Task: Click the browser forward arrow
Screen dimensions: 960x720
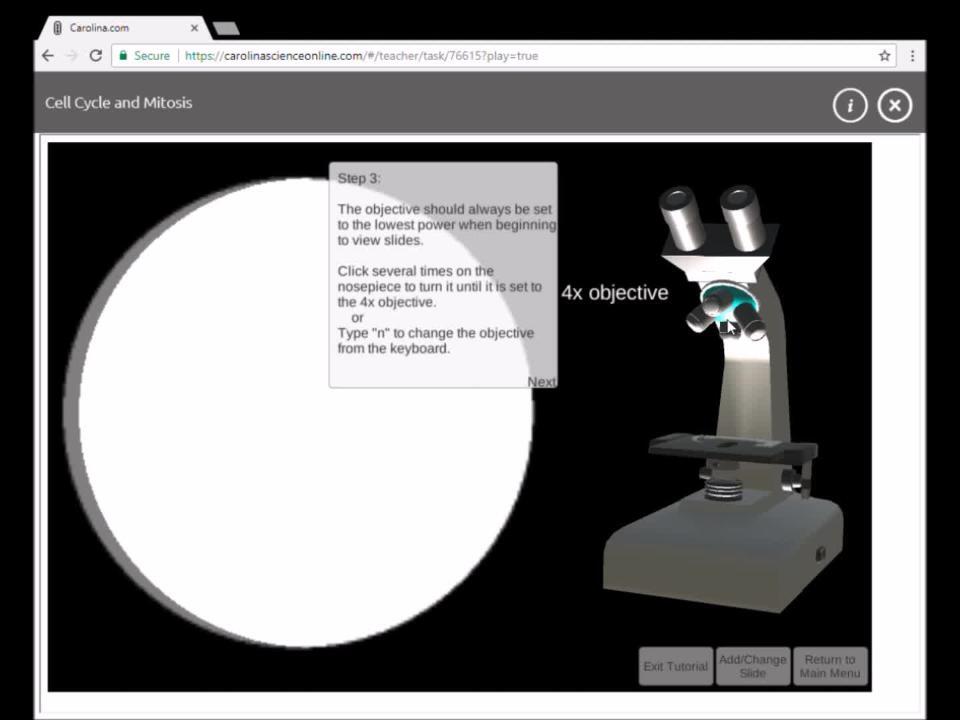Action: click(x=72, y=56)
